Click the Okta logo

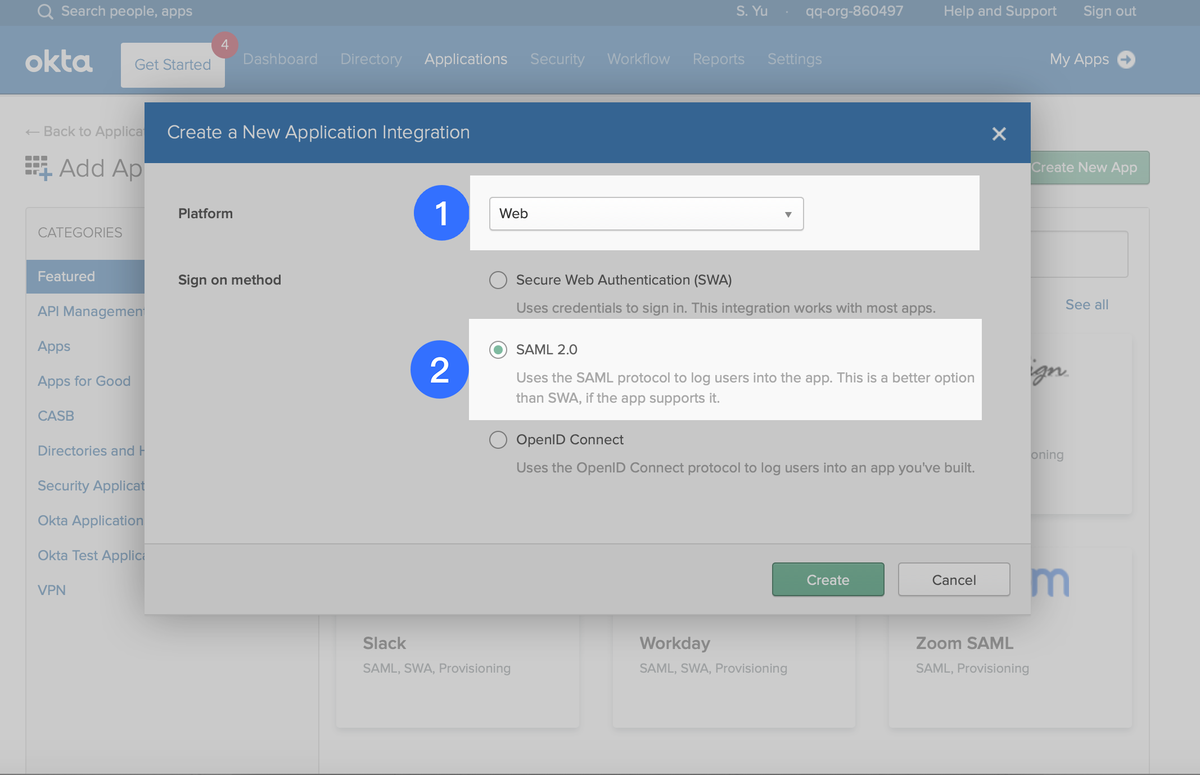tap(59, 61)
